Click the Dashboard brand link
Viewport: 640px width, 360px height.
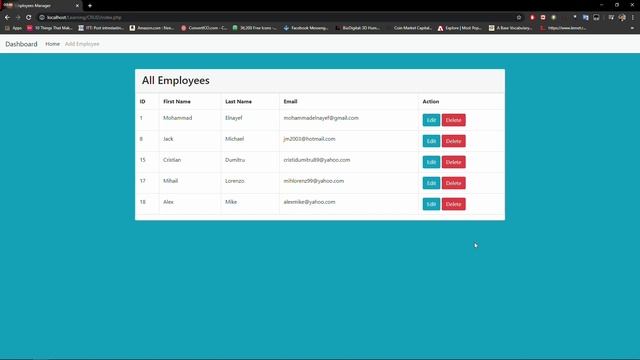coord(21,44)
